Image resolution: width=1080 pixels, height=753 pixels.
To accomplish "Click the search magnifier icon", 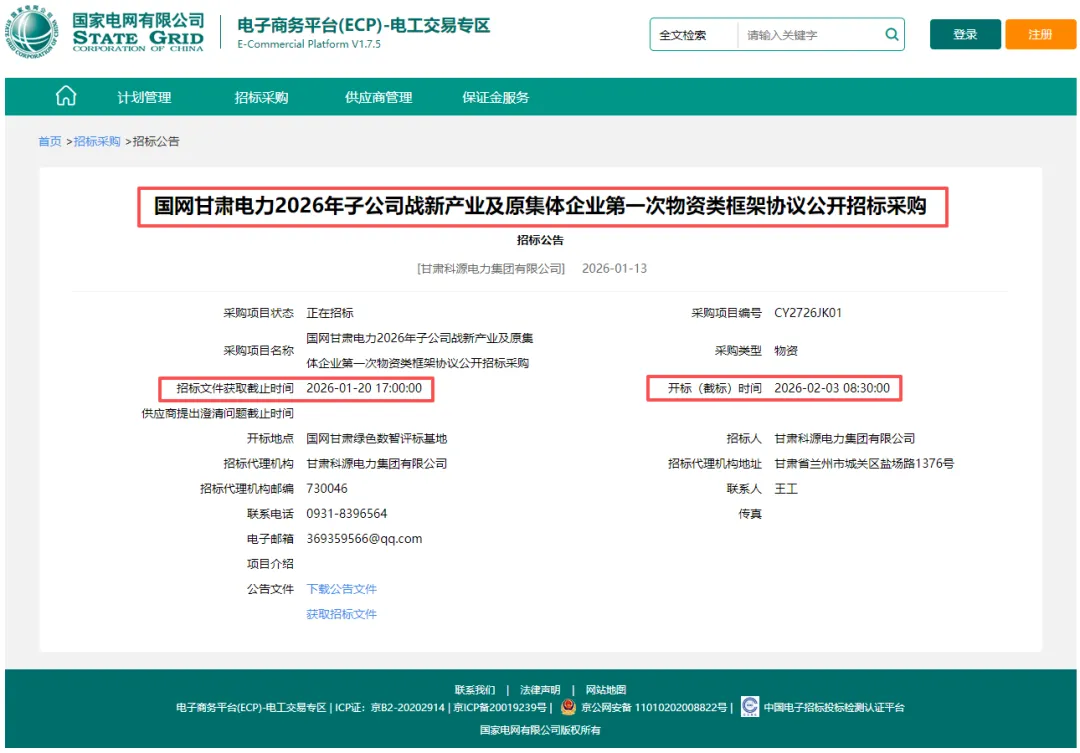I will pos(891,34).
